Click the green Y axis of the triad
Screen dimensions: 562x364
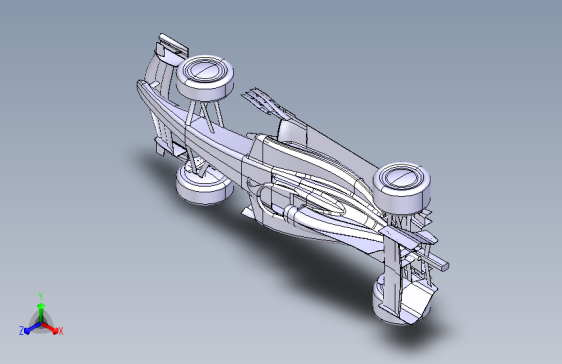pos(41,313)
